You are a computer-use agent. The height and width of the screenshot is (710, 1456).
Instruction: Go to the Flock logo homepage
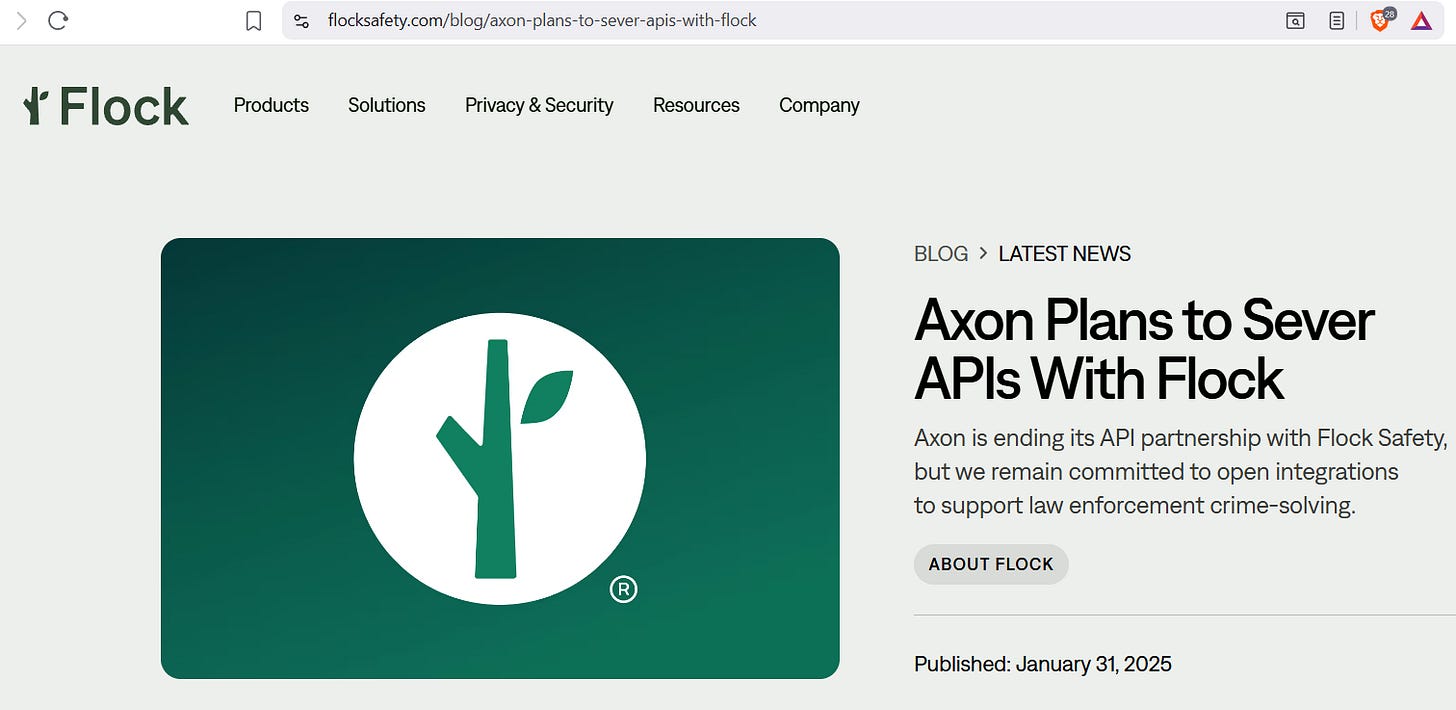(106, 106)
